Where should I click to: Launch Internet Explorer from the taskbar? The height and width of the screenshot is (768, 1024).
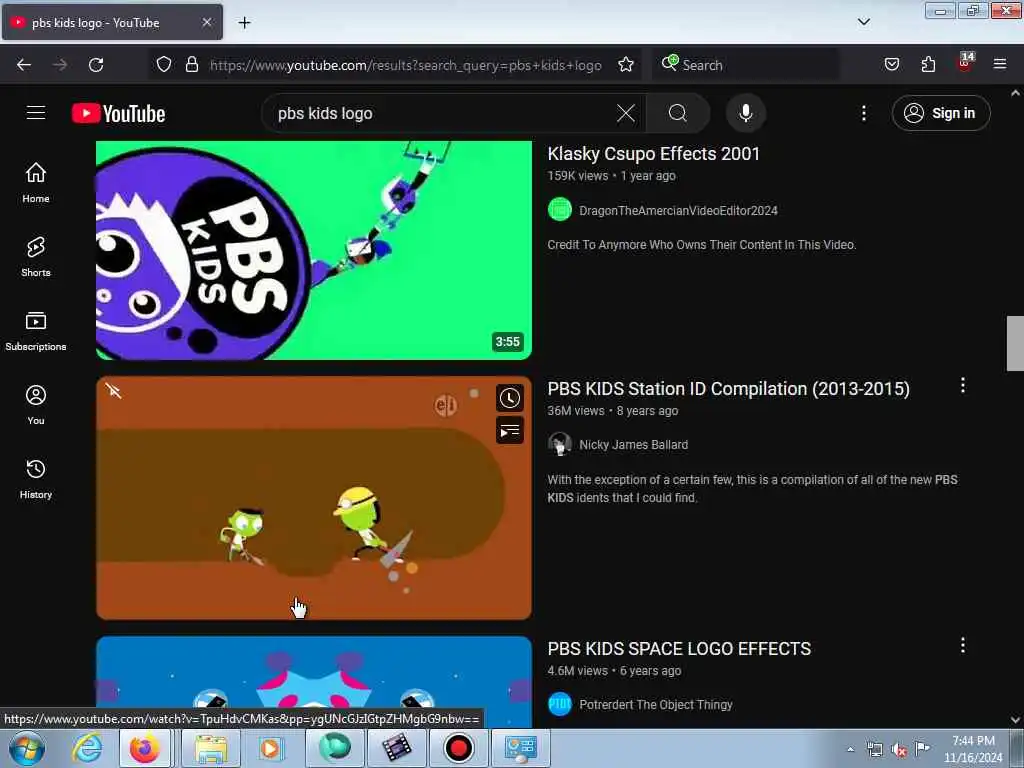point(87,748)
